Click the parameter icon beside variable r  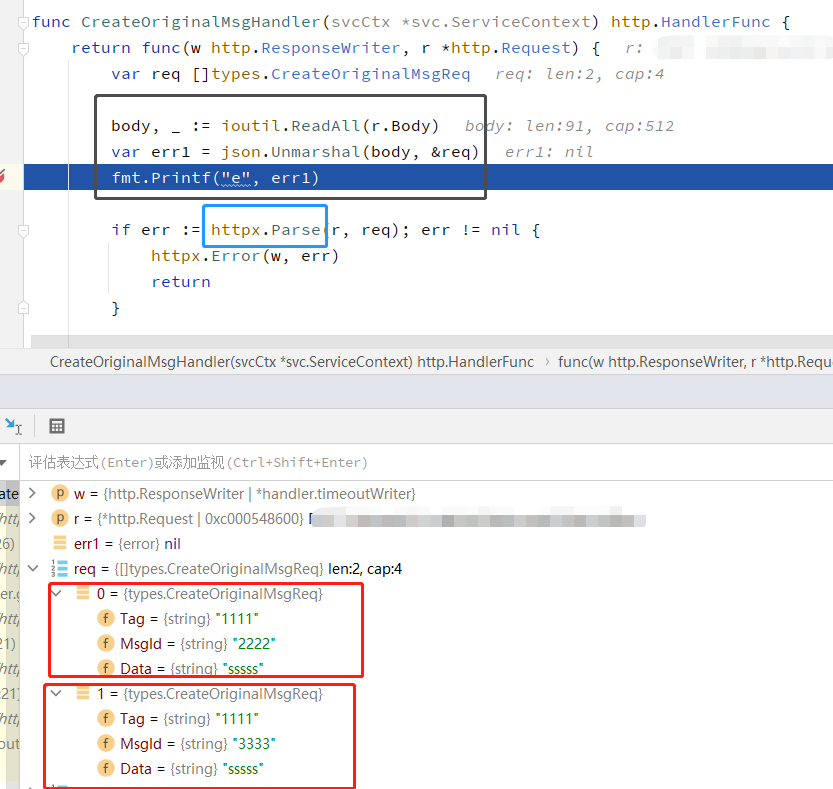point(60,518)
